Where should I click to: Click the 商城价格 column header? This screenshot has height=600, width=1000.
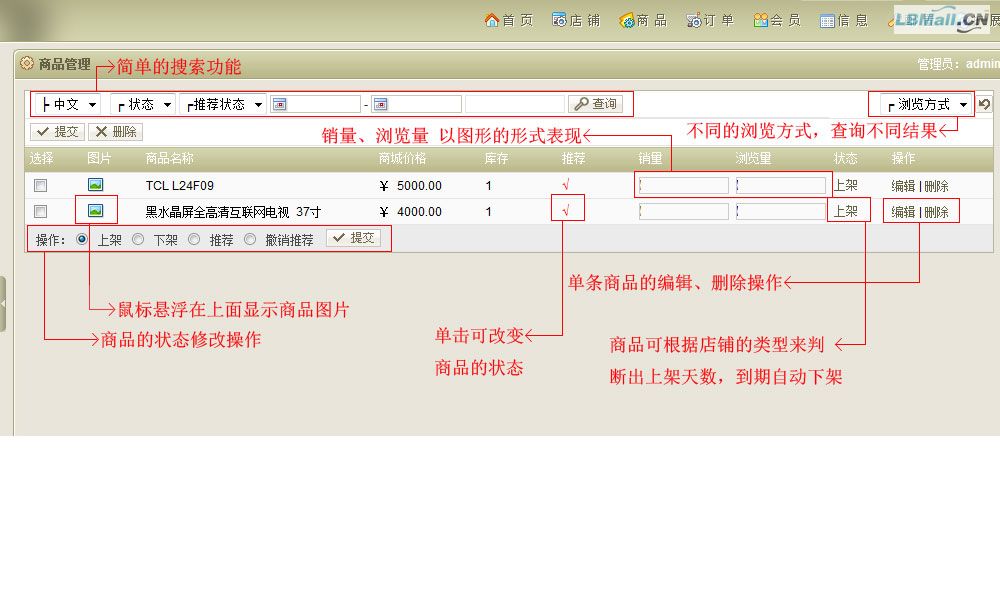click(402, 158)
